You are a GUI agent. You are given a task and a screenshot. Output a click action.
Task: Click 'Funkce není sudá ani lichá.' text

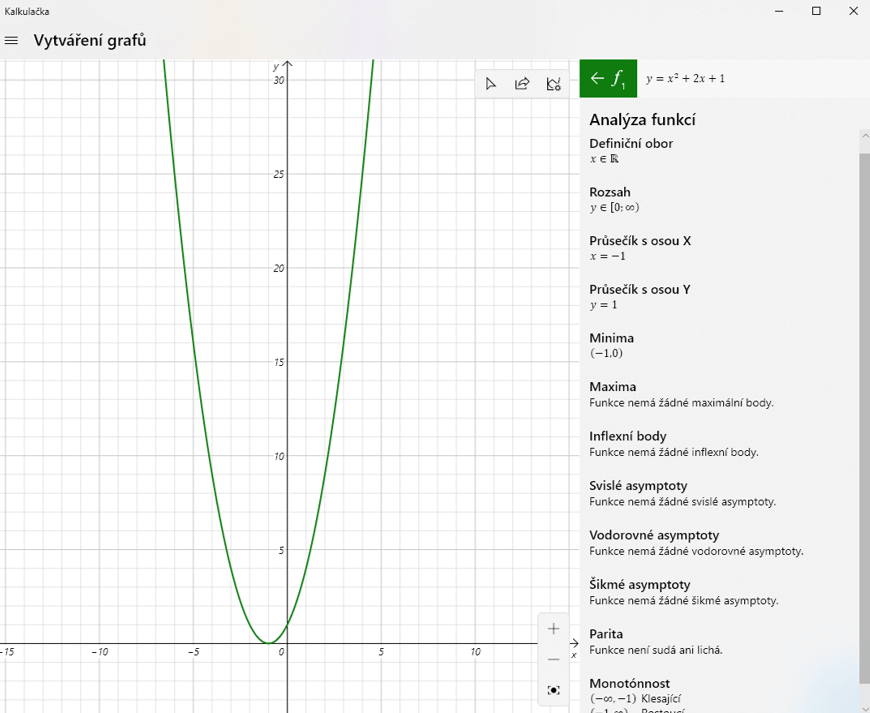656,650
